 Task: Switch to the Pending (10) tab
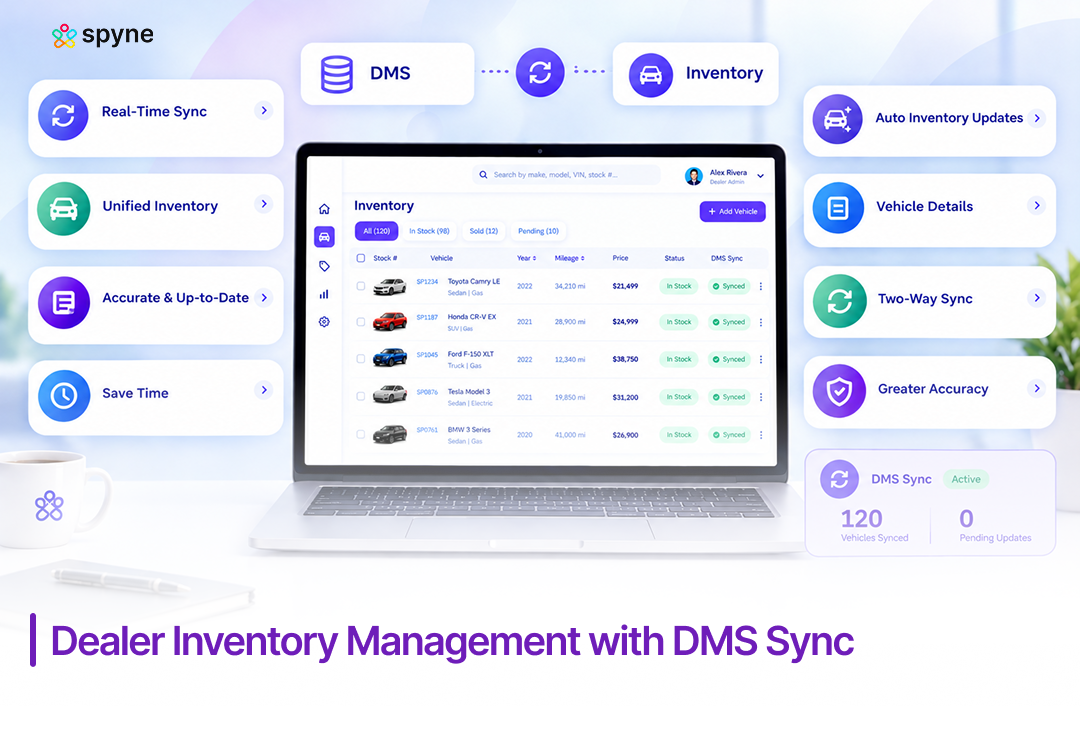click(538, 231)
